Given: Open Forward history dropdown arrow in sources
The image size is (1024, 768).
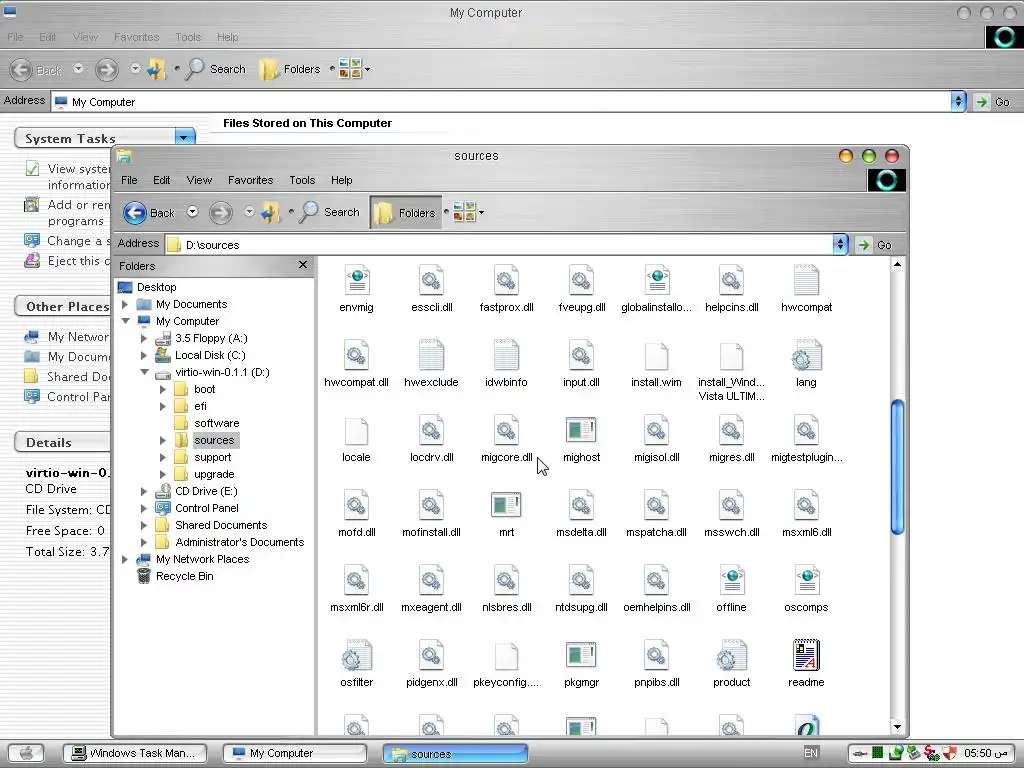Looking at the screenshot, I should coord(249,212).
